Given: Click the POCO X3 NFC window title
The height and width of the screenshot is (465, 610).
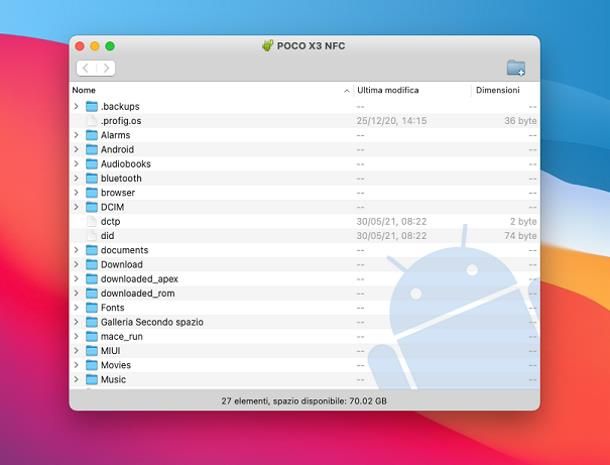Looking at the screenshot, I should [311, 46].
